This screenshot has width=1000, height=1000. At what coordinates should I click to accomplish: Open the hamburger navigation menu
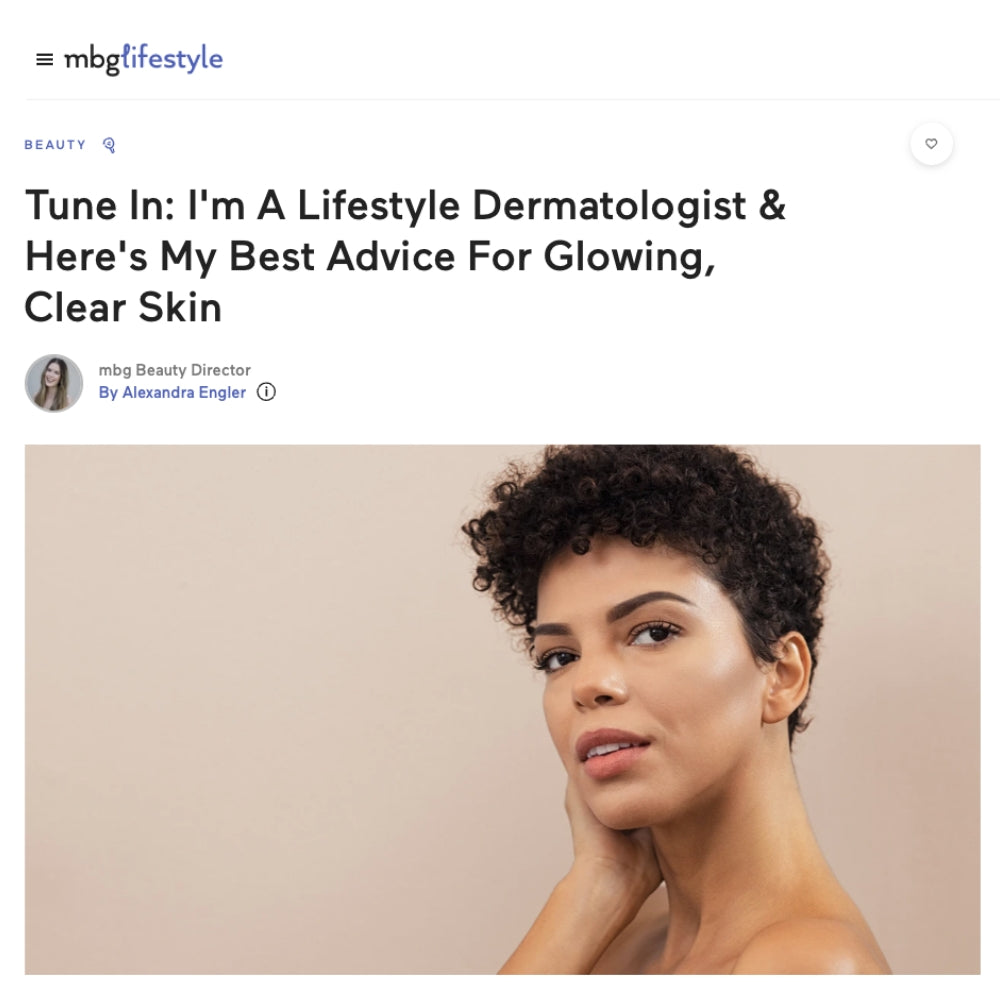[44, 59]
